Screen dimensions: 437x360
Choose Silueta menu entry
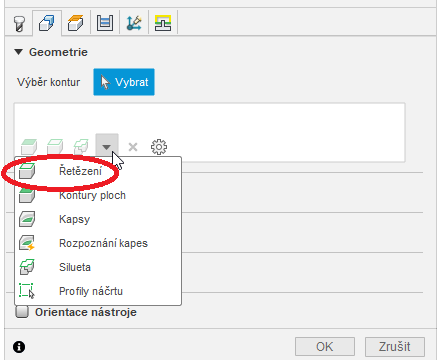tap(98, 267)
